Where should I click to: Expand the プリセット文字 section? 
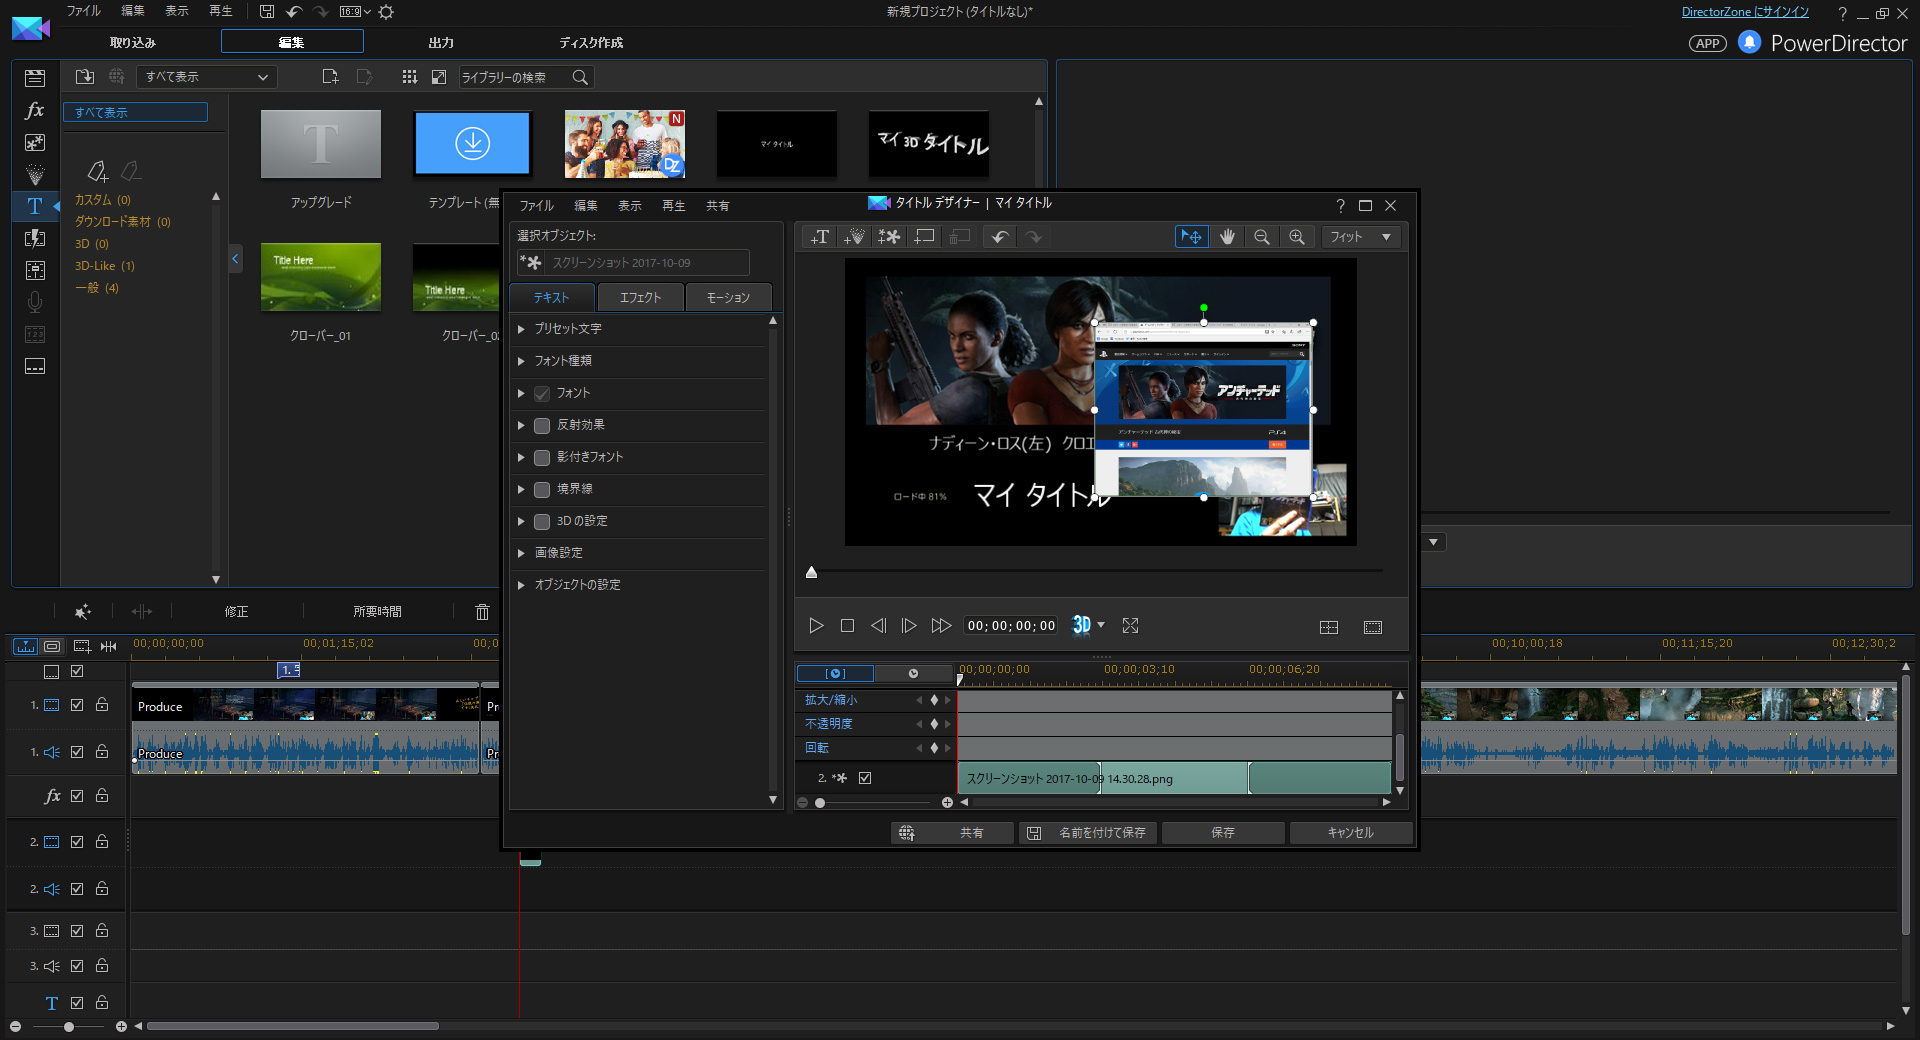pos(521,329)
